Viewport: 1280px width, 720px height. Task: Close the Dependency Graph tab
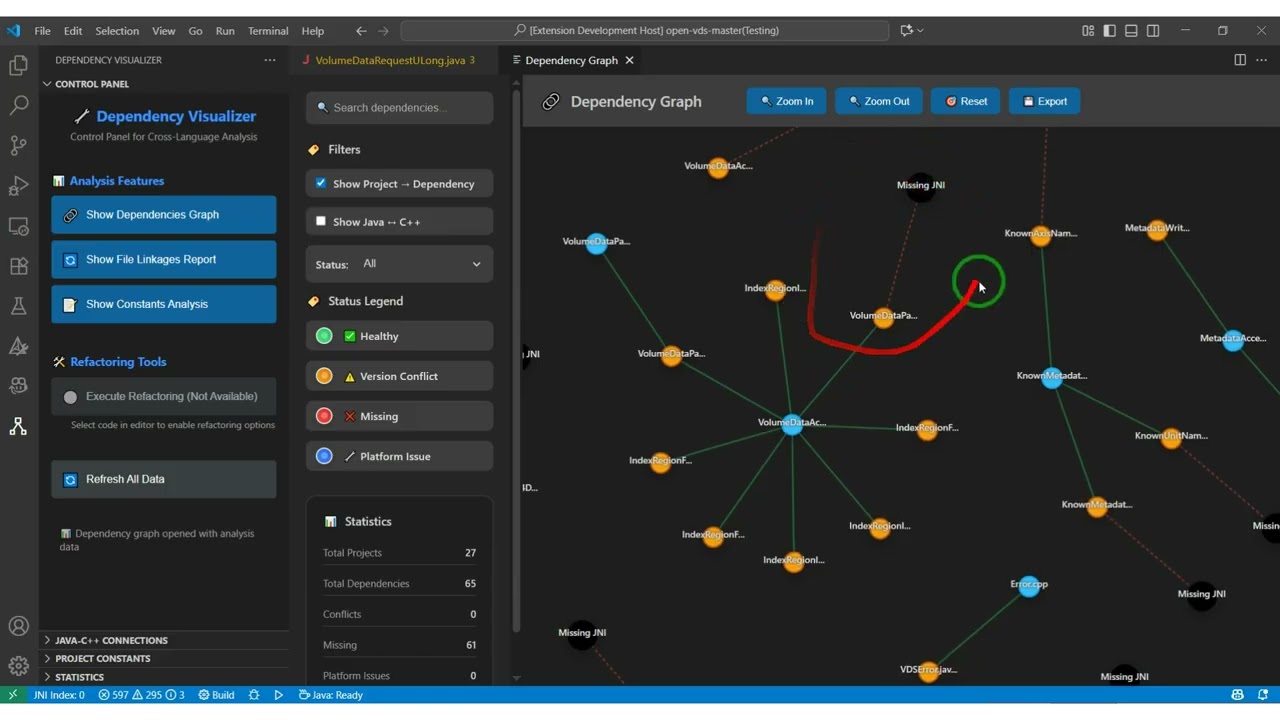(x=629, y=60)
